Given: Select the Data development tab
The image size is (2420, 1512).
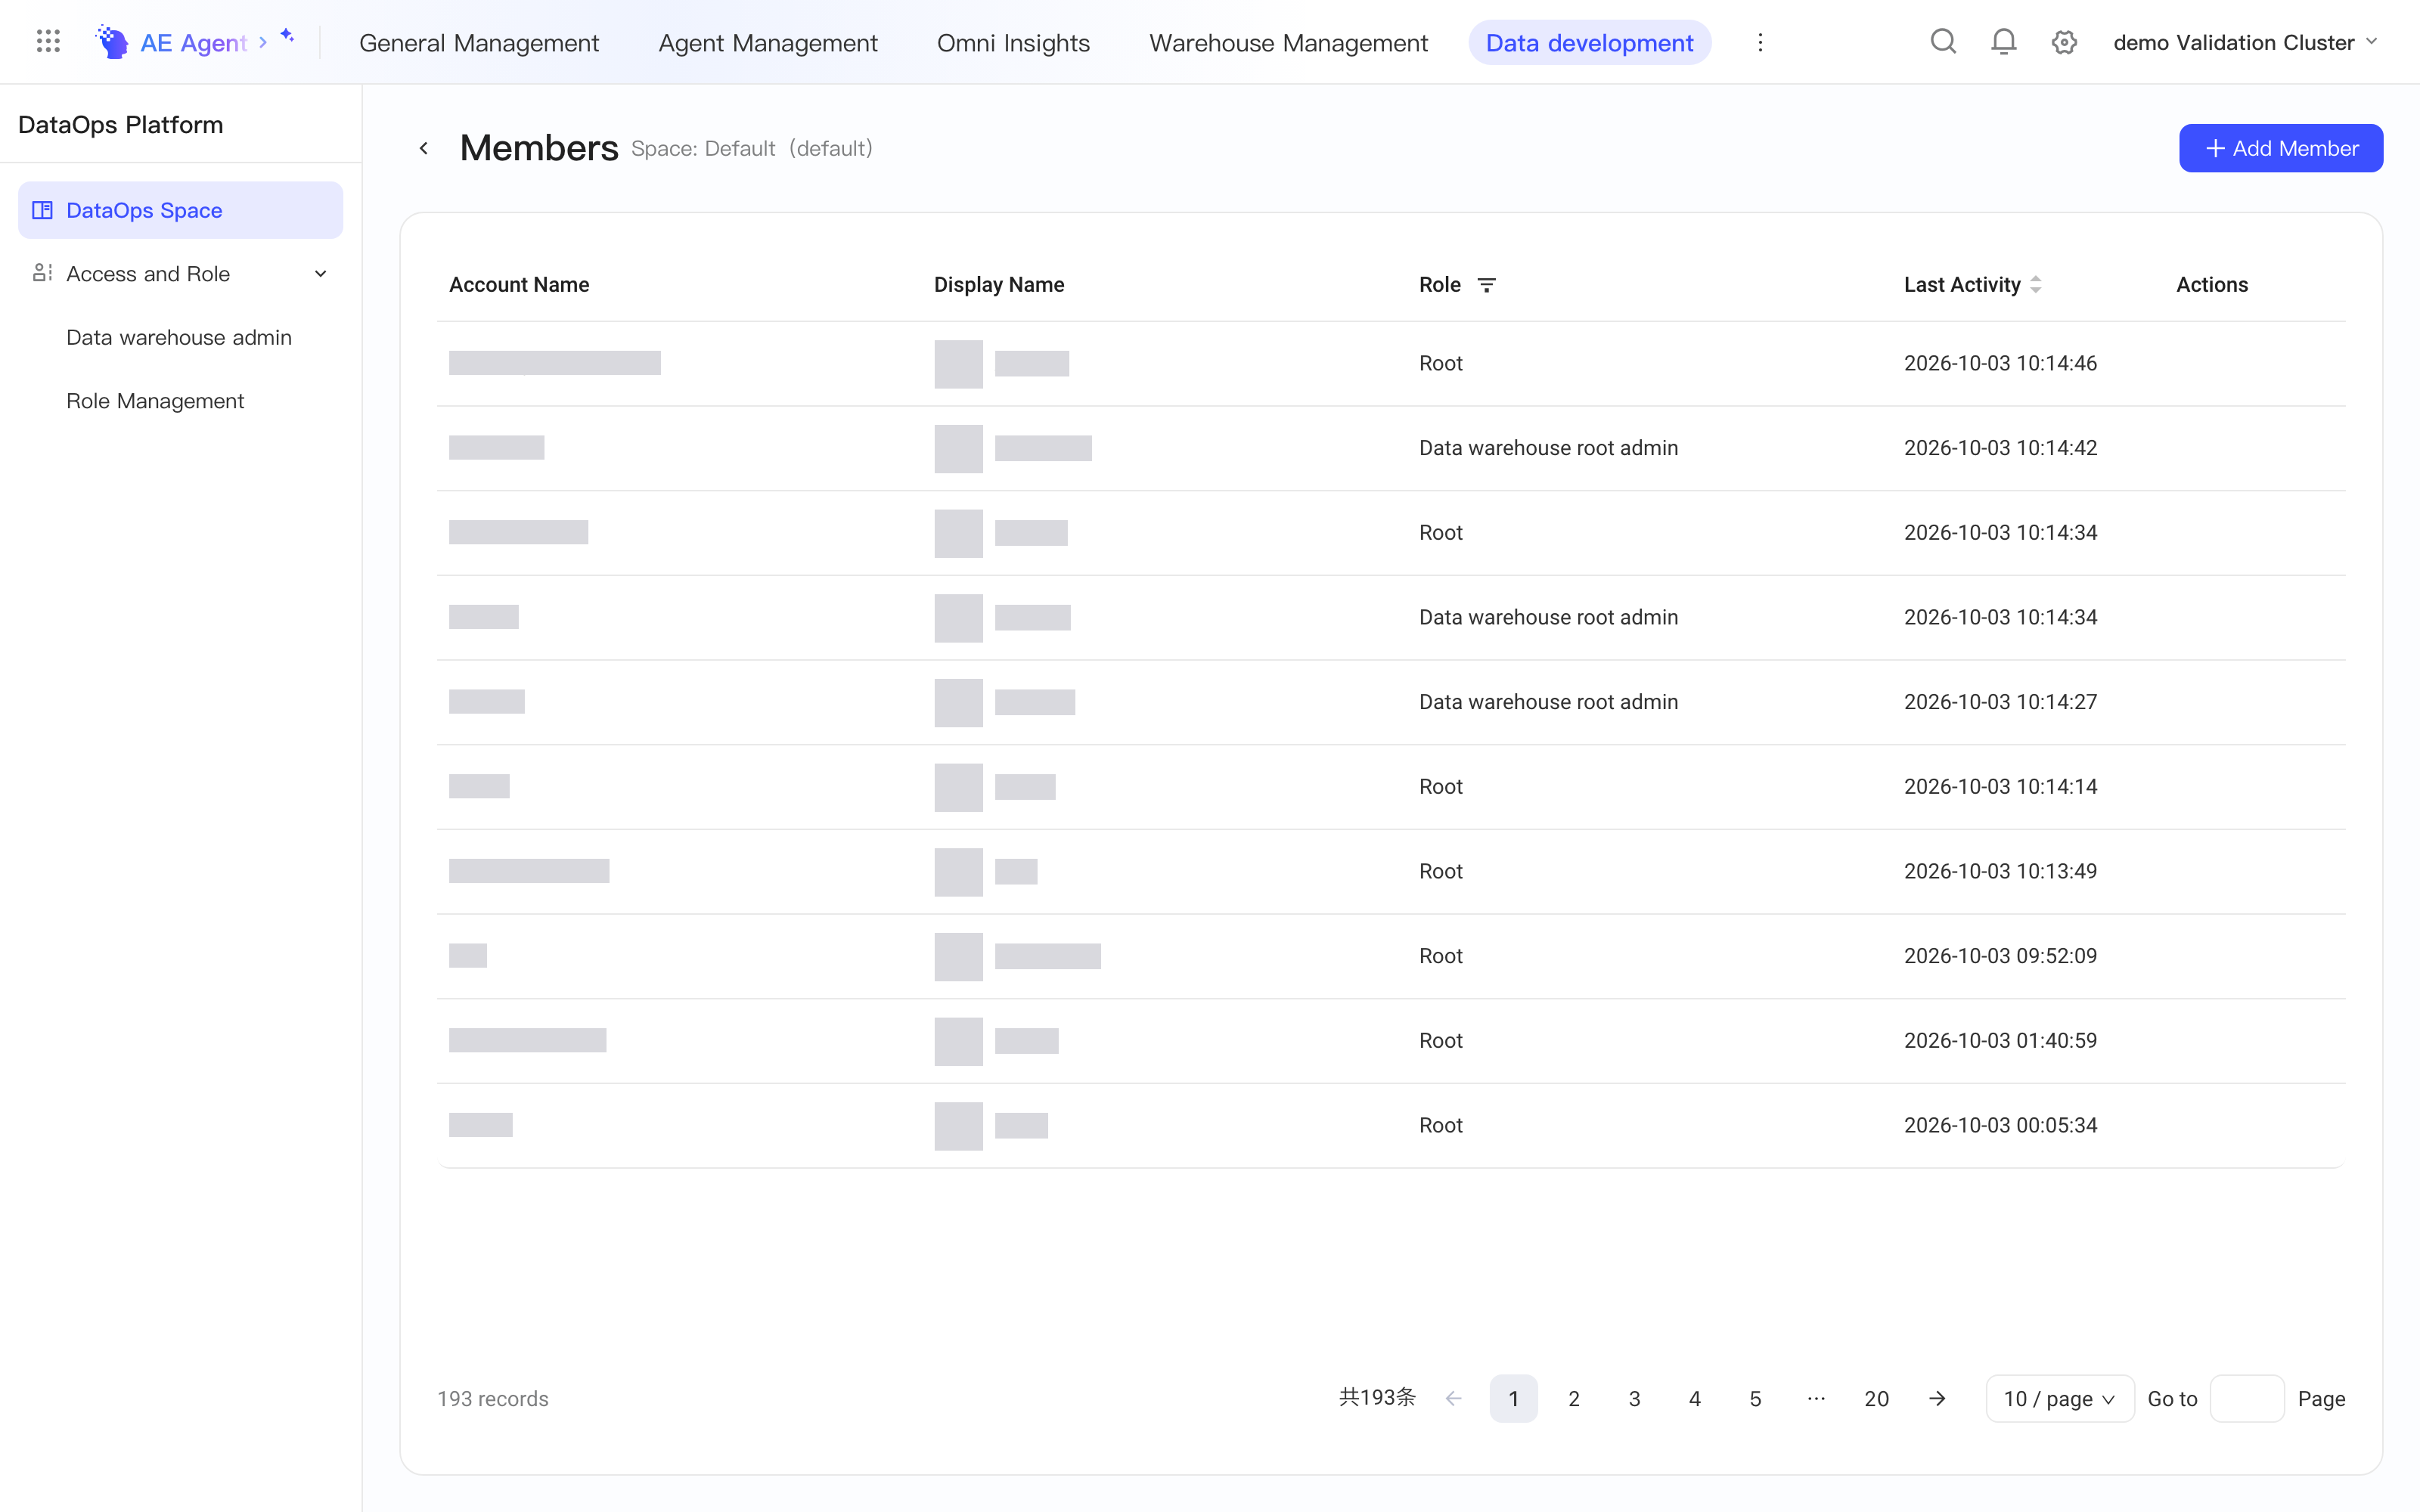Looking at the screenshot, I should [x=1590, y=43].
